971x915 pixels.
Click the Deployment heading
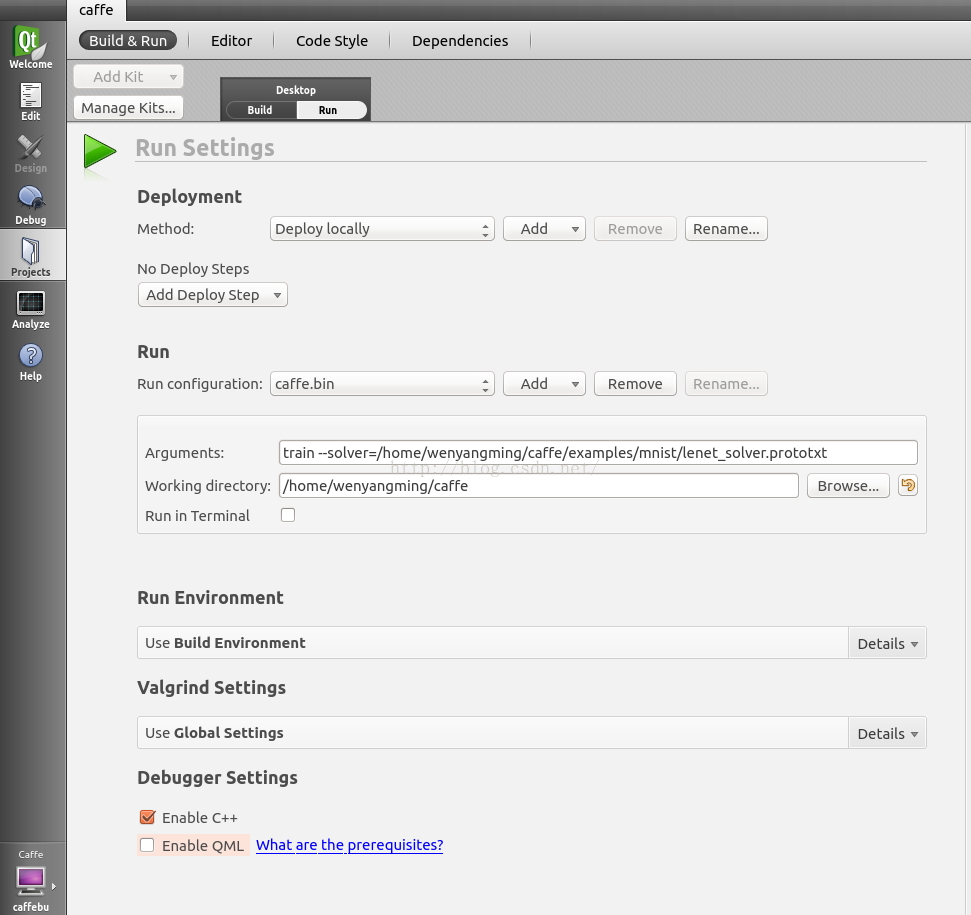(189, 197)
